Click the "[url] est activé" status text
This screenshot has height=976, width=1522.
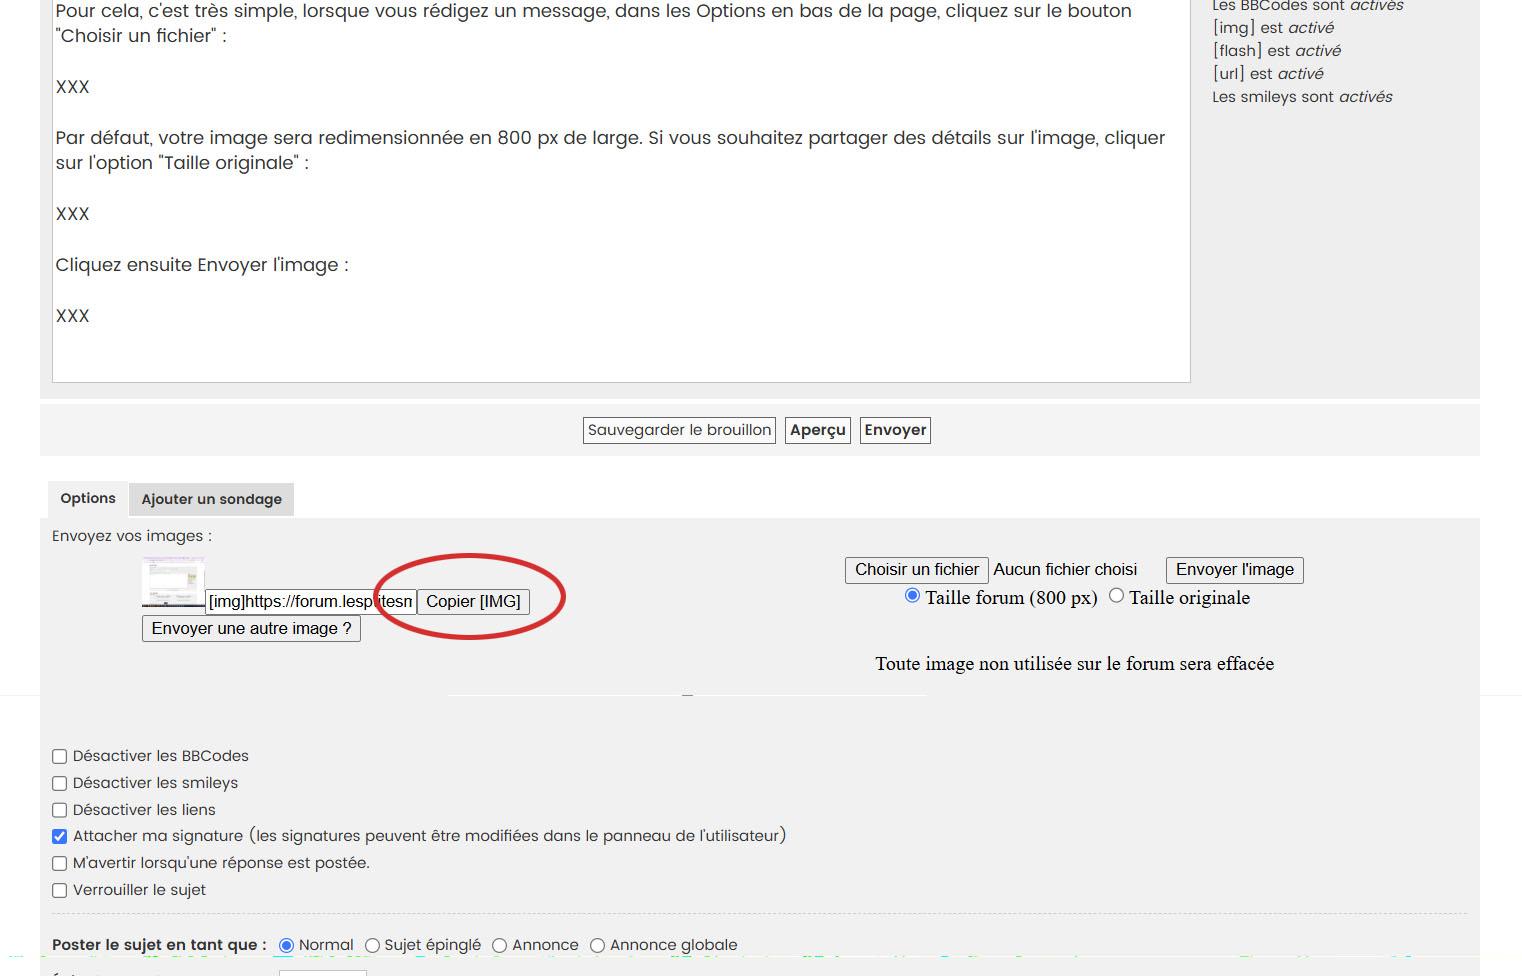(1268, 74)
